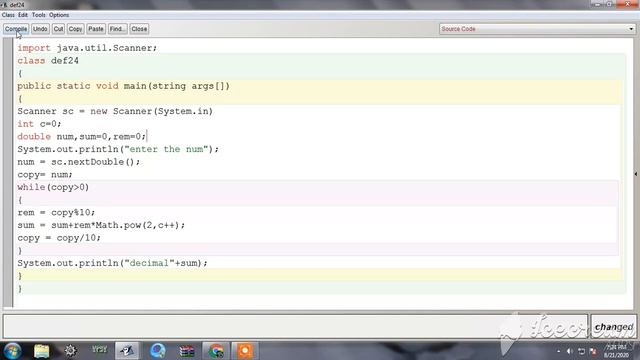Open the WinRAR taskbar icon

click(187, 351)
